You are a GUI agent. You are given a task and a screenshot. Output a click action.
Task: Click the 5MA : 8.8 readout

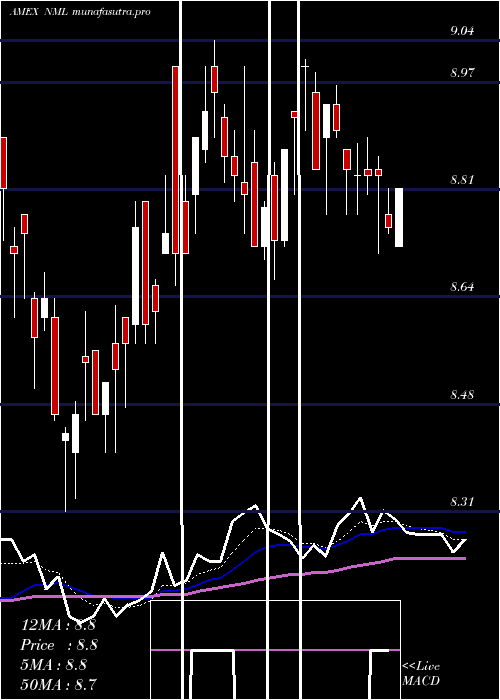click(x=54, y=665)
